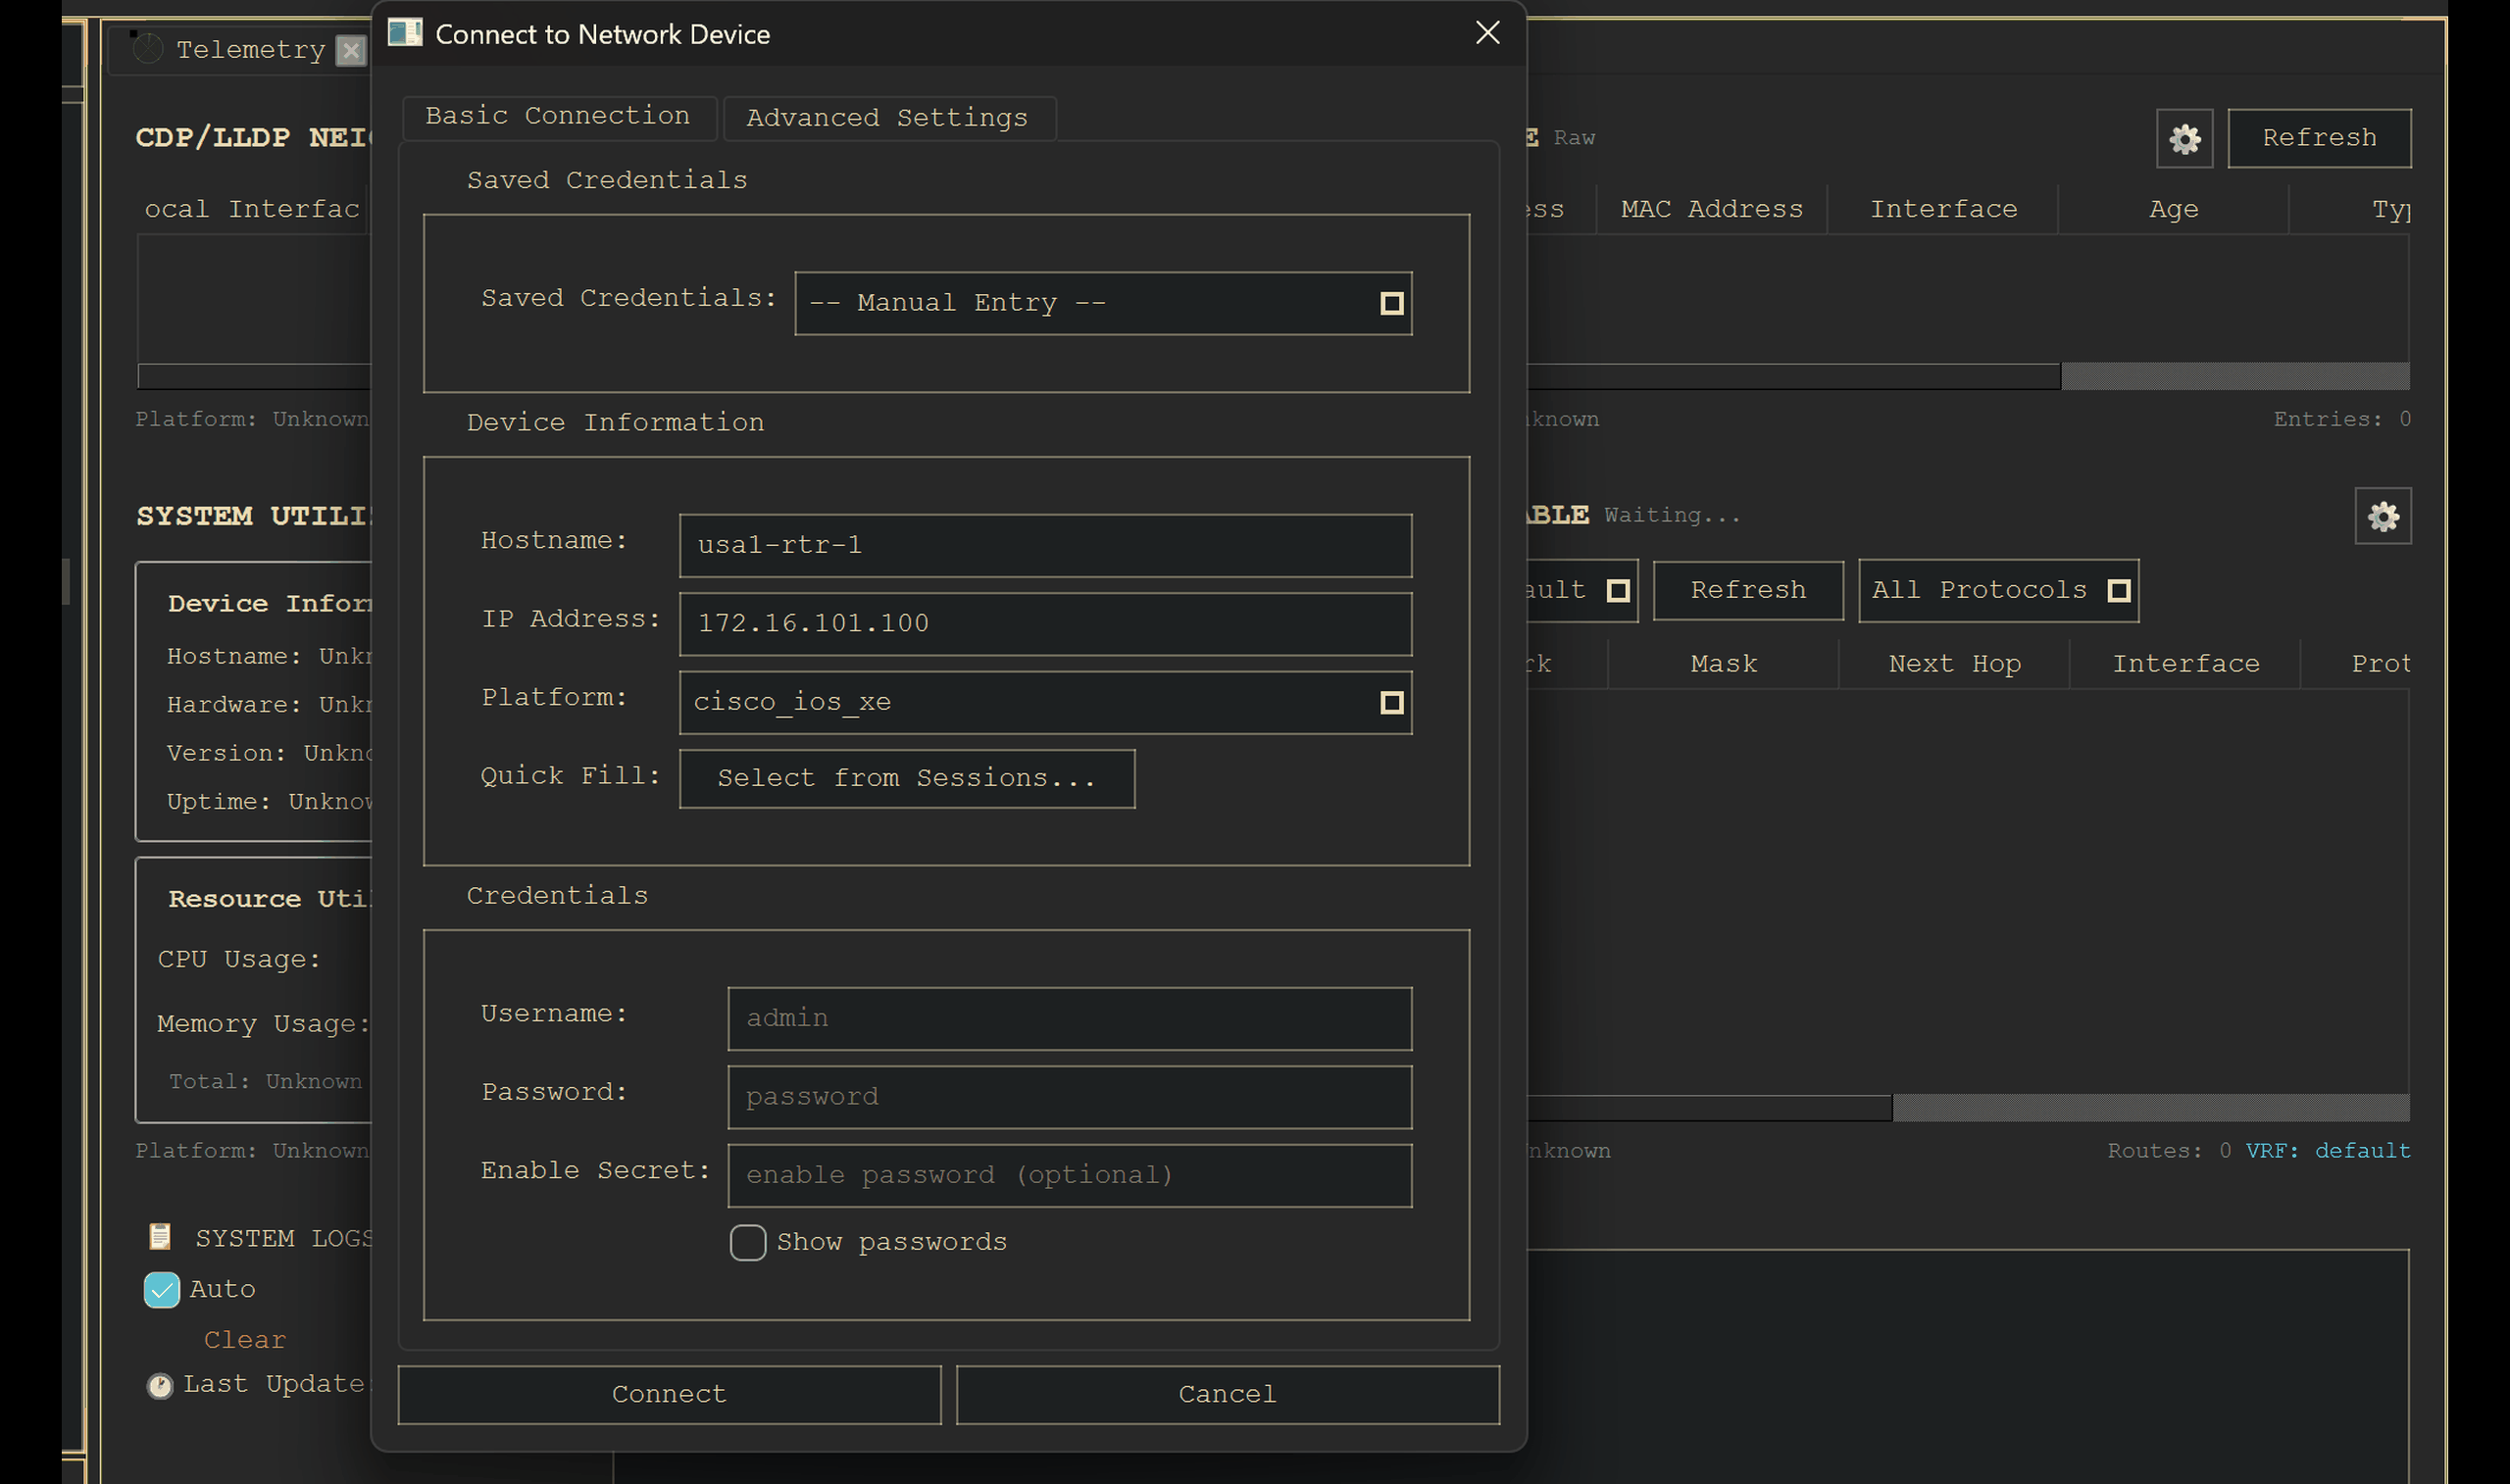Open the All Protocols filter dropdown
Image resolution: width=2510 pixels, height=1484 pixels.
(x=1997, y=590)
